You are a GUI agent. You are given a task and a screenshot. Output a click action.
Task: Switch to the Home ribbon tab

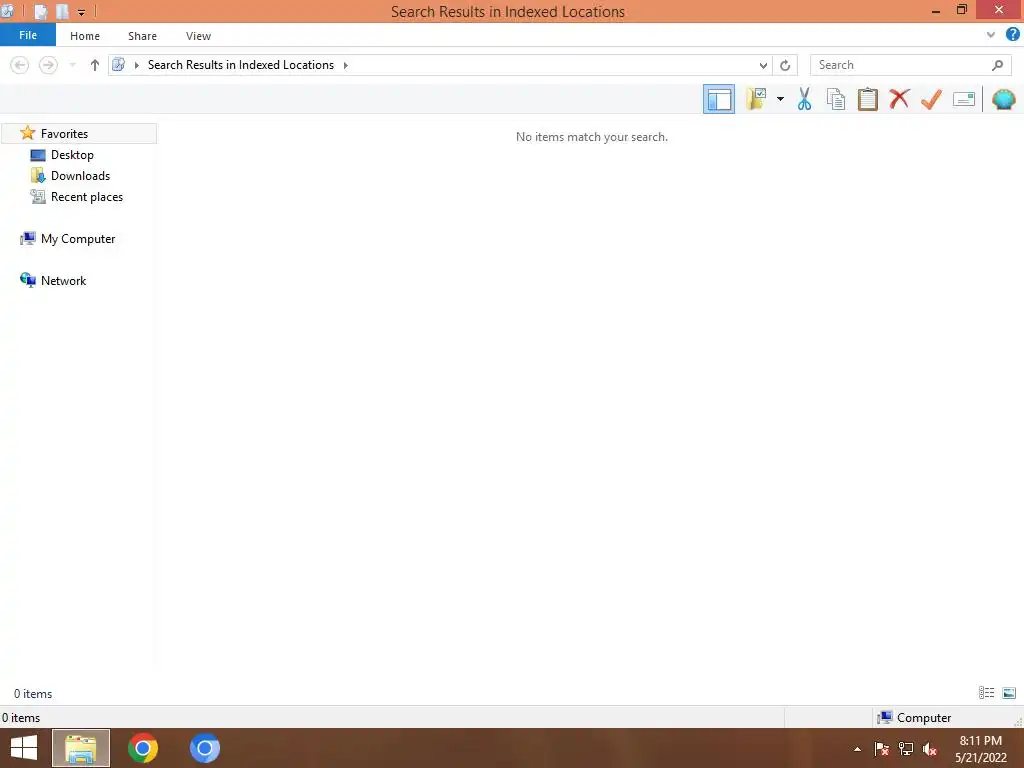point(85,36)
